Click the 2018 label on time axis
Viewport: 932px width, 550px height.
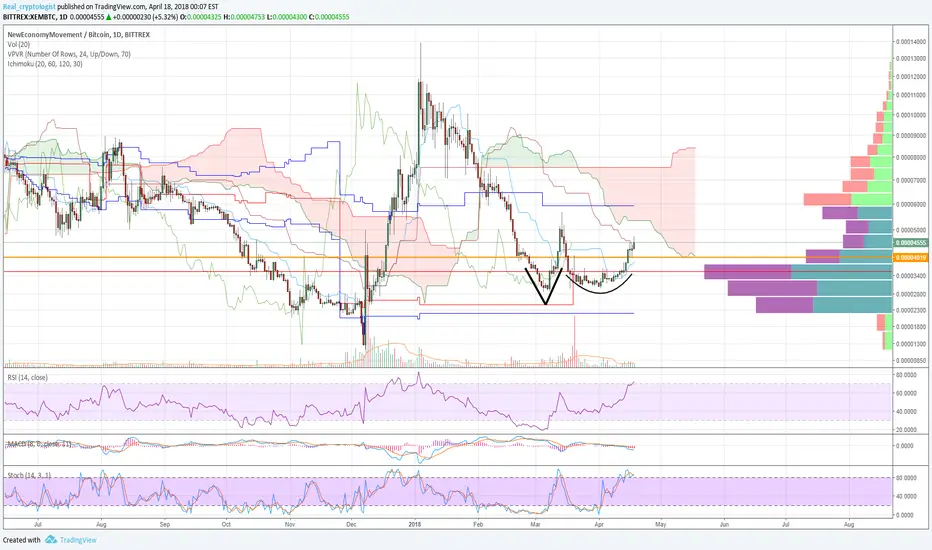tap(415, 524)
